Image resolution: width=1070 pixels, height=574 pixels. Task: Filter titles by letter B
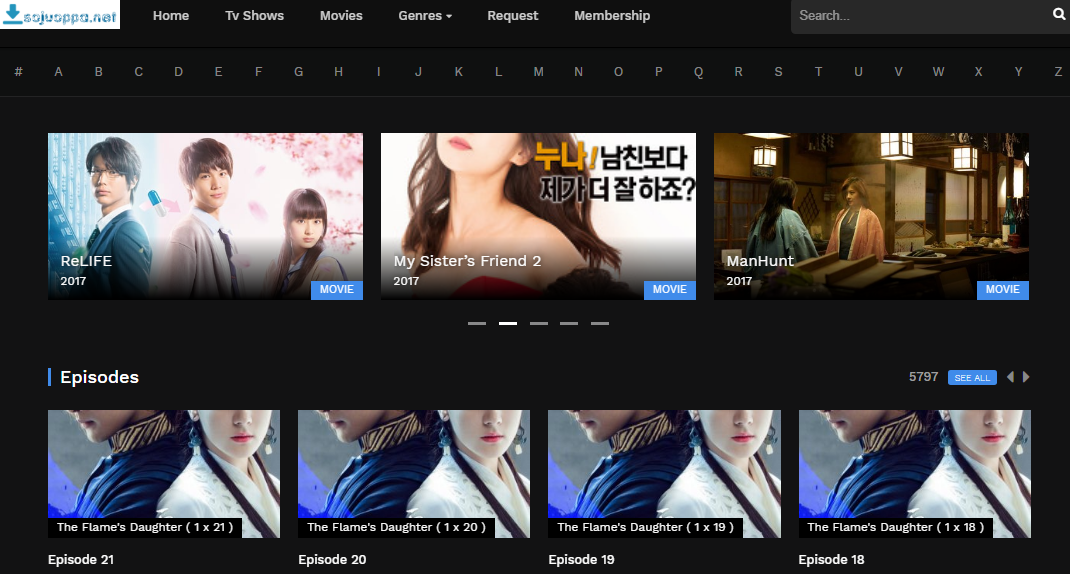click(x=98, y=72)
